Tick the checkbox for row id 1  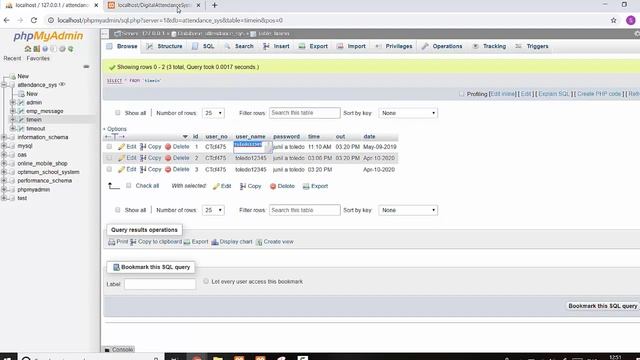coord(109,147)
